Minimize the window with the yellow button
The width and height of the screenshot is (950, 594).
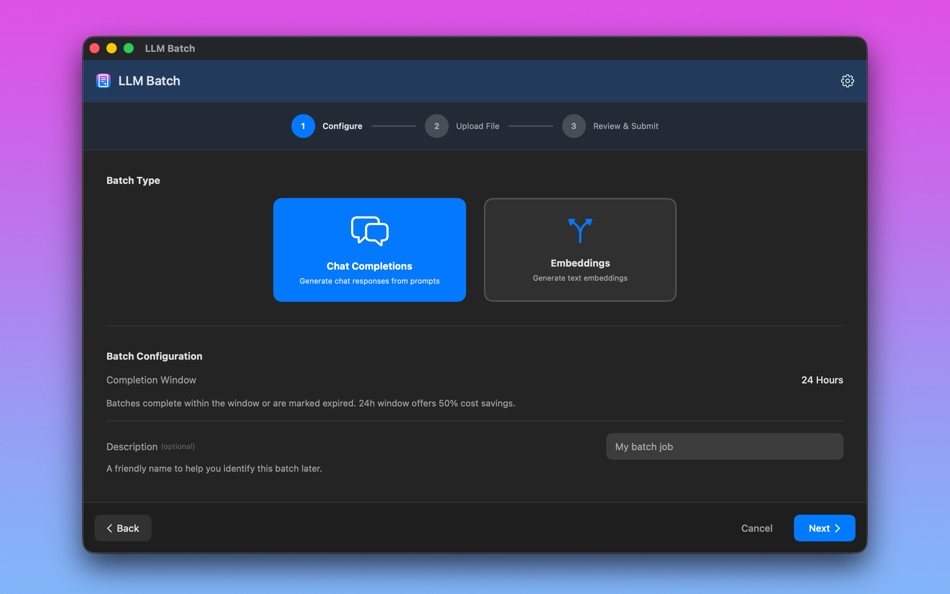pyautogui.click(x=111, y=48)
